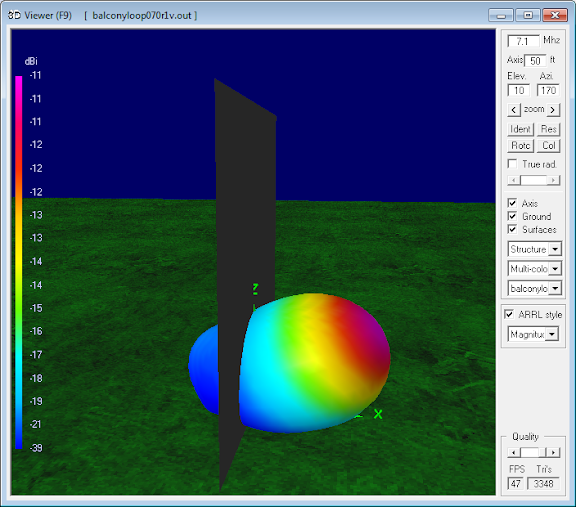Click the -39 dBi scale value
Viewport: 576px width, 507px height.
coord(36,448)
